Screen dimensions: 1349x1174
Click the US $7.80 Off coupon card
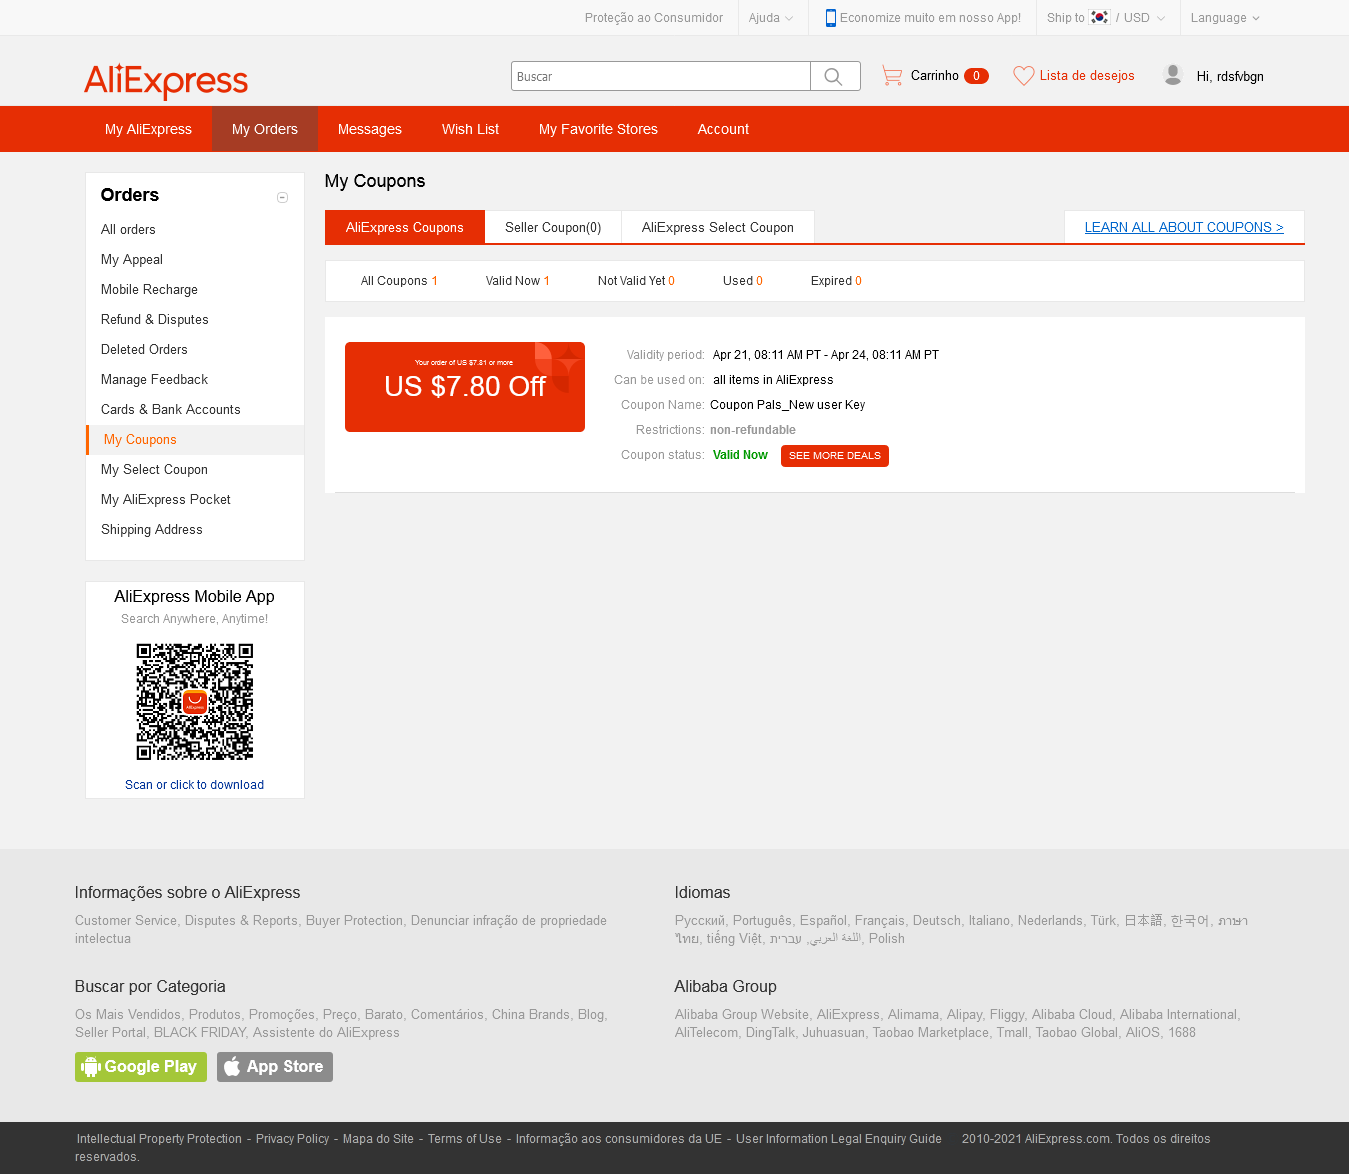point(465,387)
